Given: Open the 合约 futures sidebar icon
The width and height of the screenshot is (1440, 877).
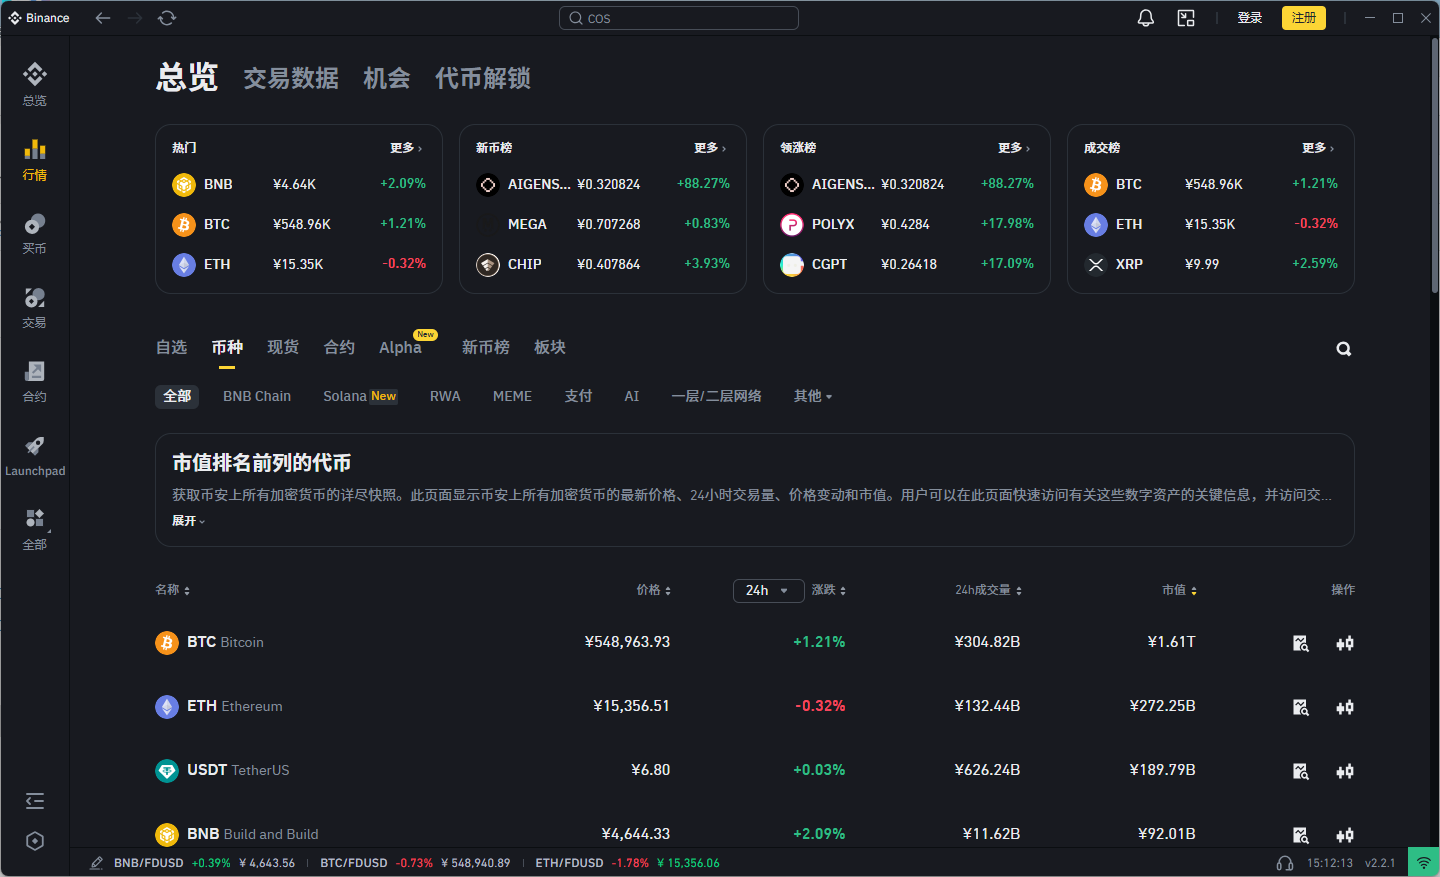Looking at the screenshot, I should (x=35, y=381).
